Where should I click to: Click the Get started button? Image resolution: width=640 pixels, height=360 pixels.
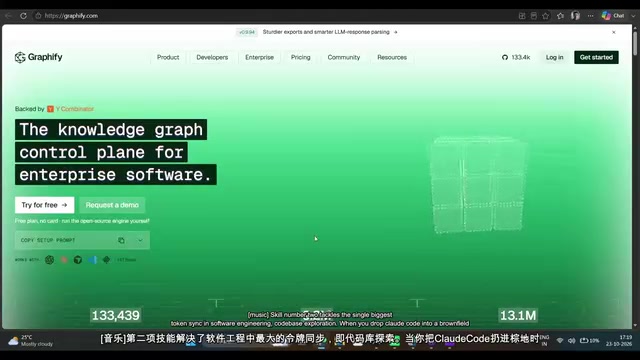pyautogui.click(x=596, y=58)
